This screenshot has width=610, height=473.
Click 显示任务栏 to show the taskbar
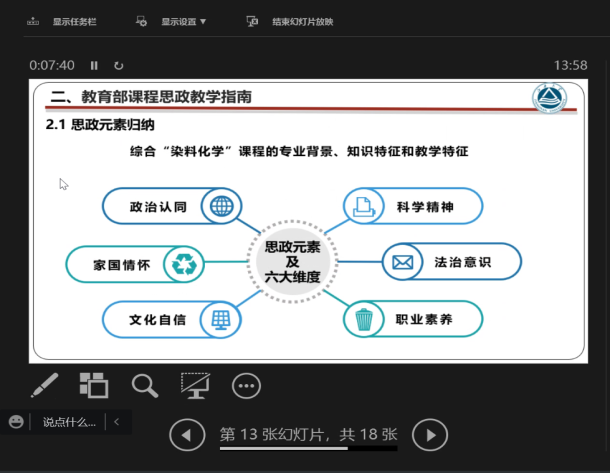point(66,21)
